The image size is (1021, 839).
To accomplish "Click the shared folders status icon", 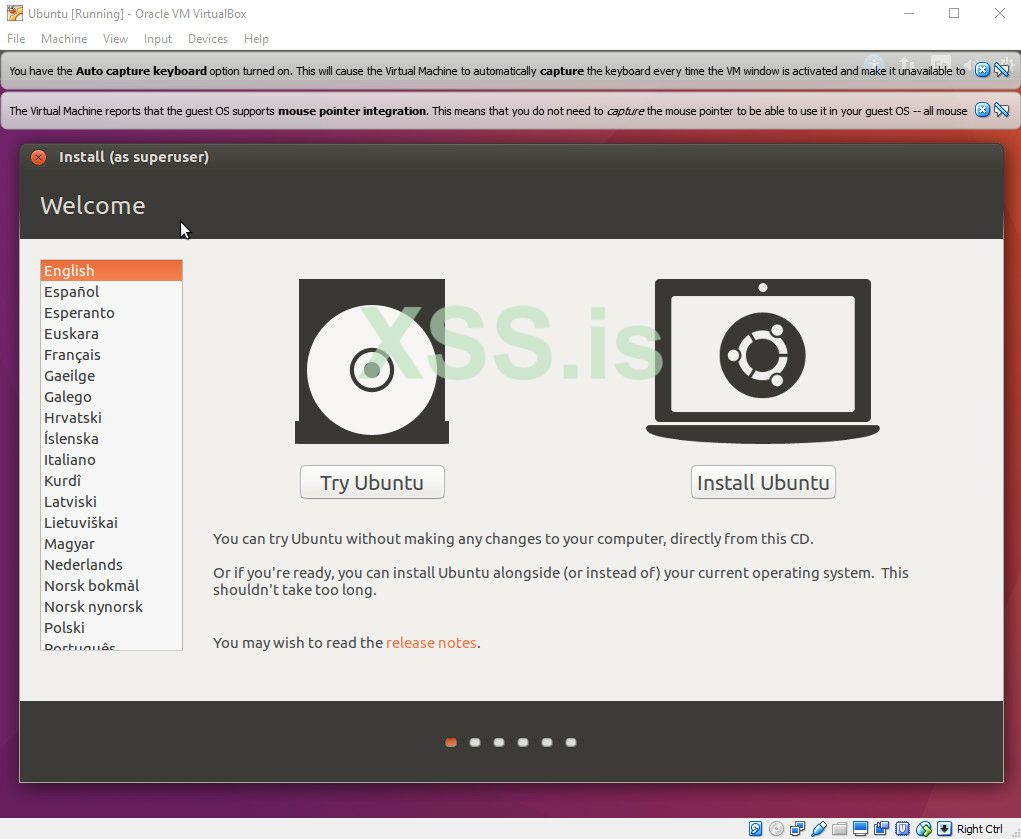I will (839, 829).
